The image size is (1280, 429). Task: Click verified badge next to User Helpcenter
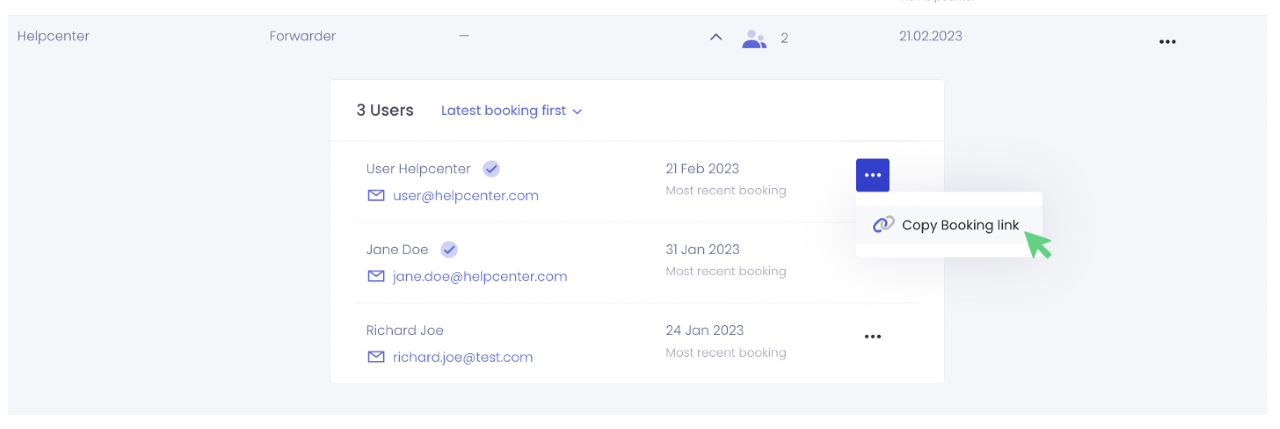(491, 169)
